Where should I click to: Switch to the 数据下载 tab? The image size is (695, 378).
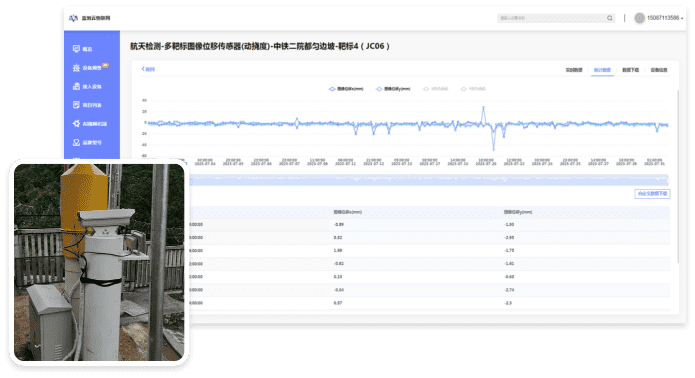coord(630,70)
